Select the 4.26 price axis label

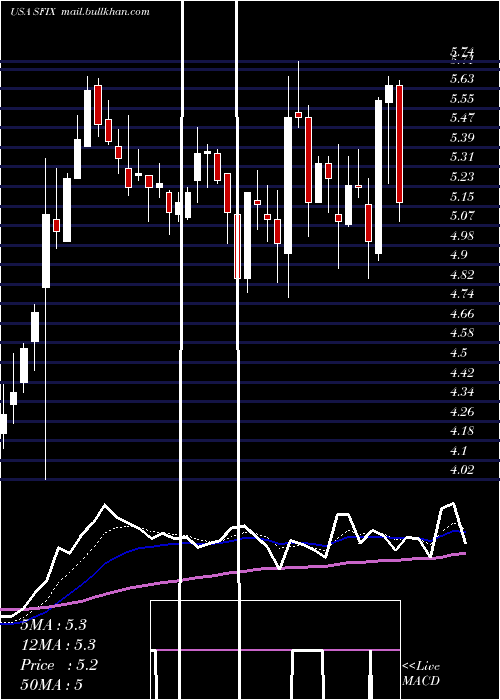462,411
